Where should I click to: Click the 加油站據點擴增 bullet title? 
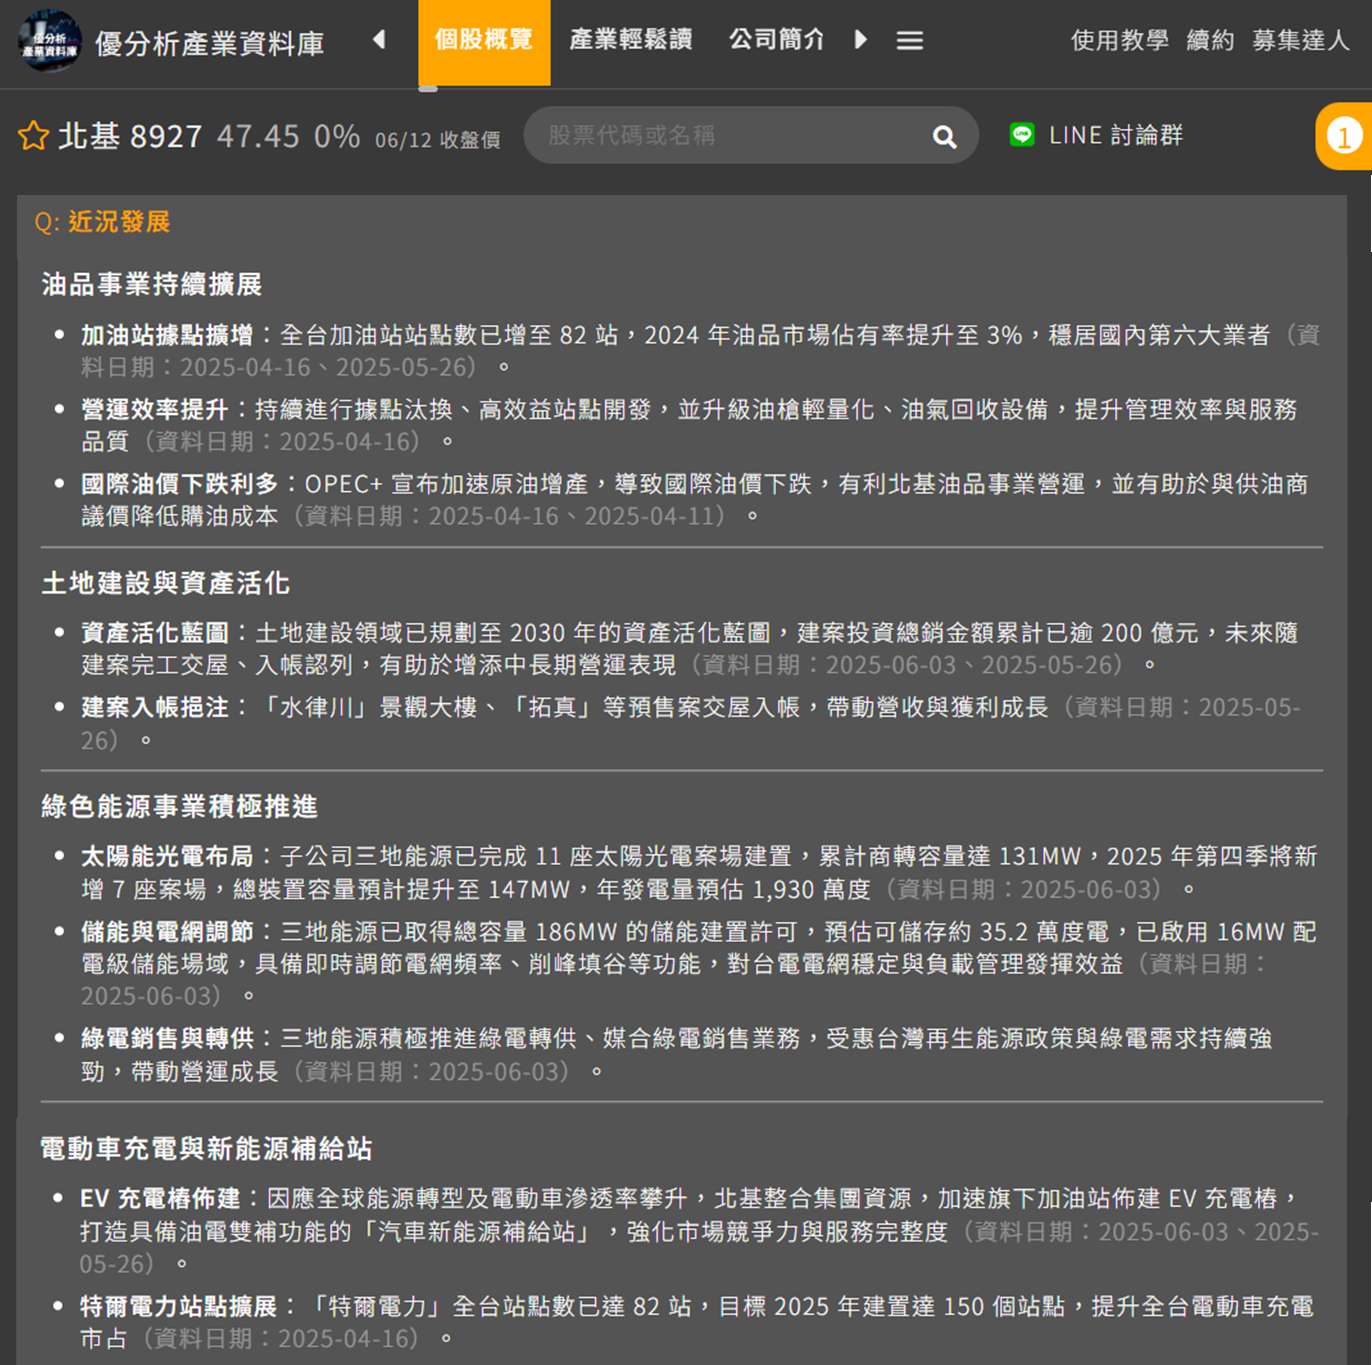coord(167,335)
